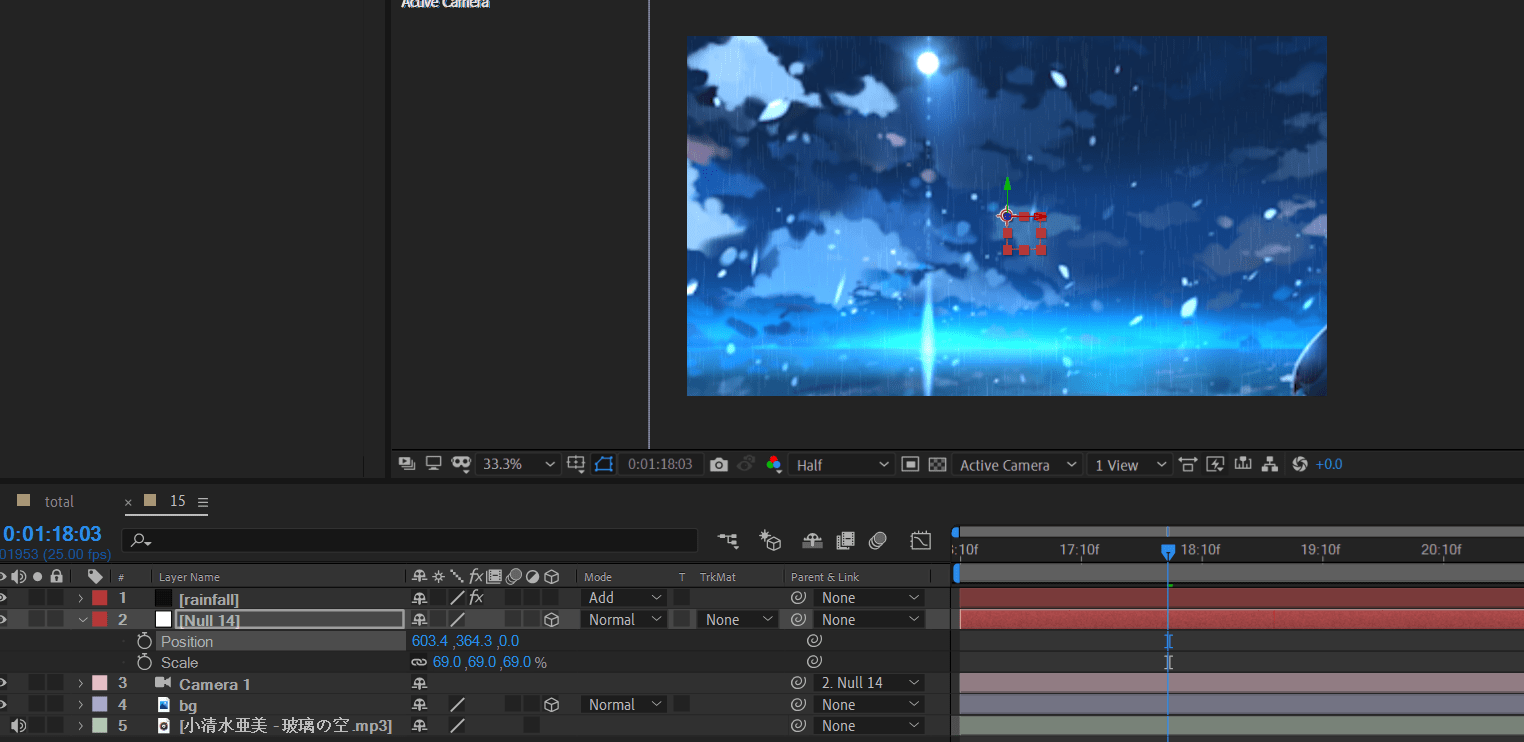Expand the rainfall layer properties

pyautogui.click(x=81, y=598)
